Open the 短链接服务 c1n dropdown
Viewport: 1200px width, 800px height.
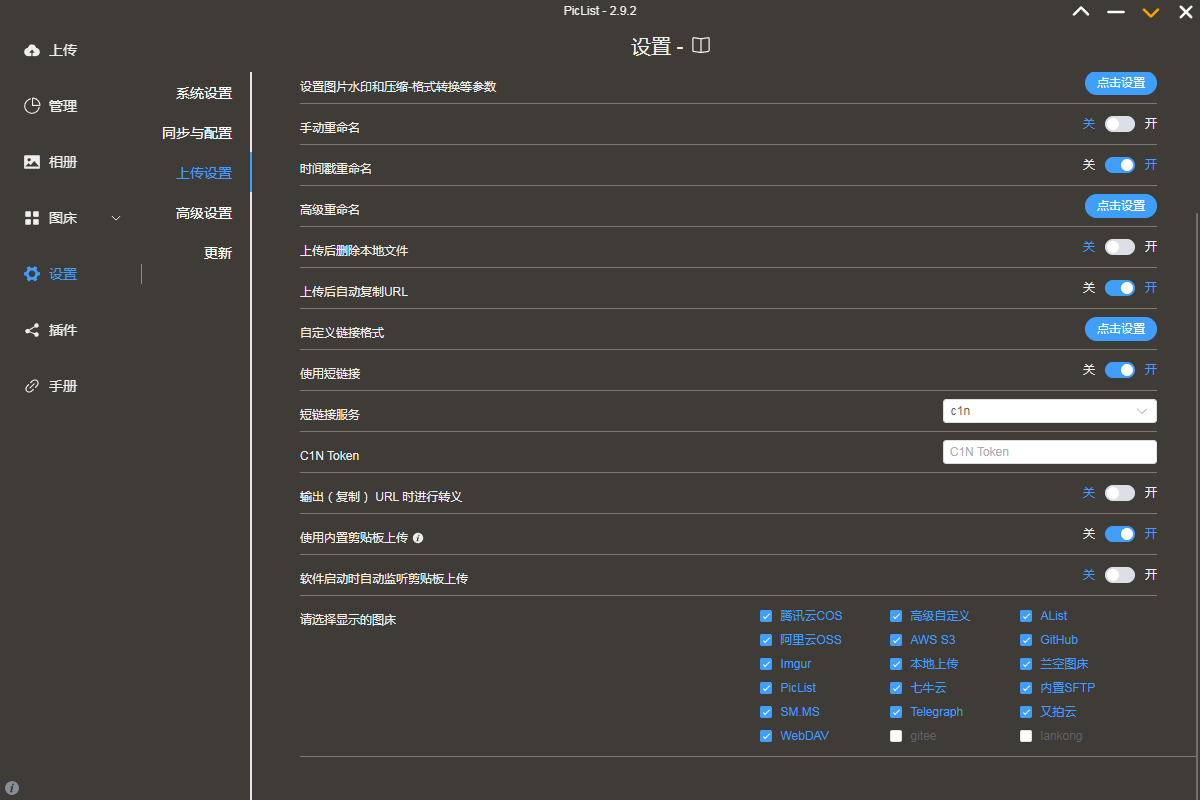pos(1050,411)
